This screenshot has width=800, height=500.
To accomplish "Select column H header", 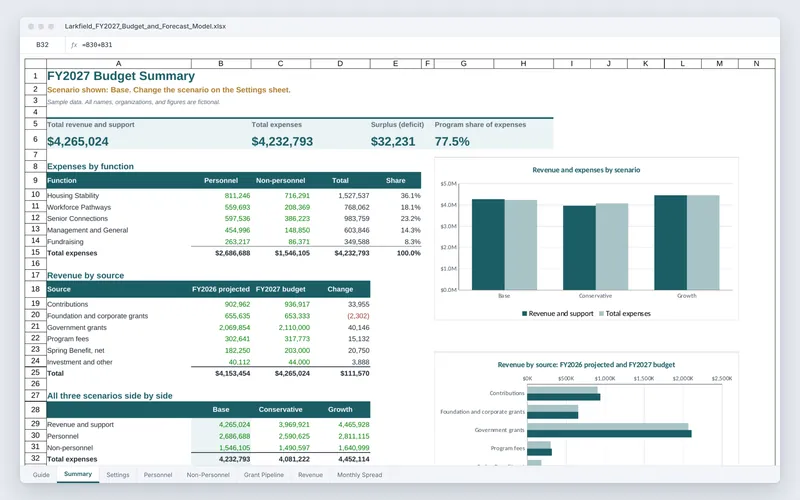I will pos(523,64).
